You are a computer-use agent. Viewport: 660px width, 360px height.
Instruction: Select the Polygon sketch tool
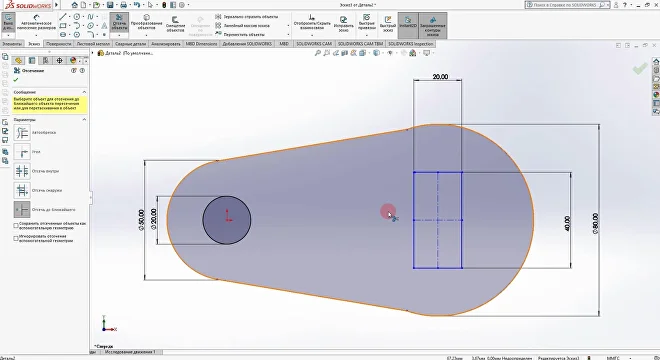(x=77, y=35)
